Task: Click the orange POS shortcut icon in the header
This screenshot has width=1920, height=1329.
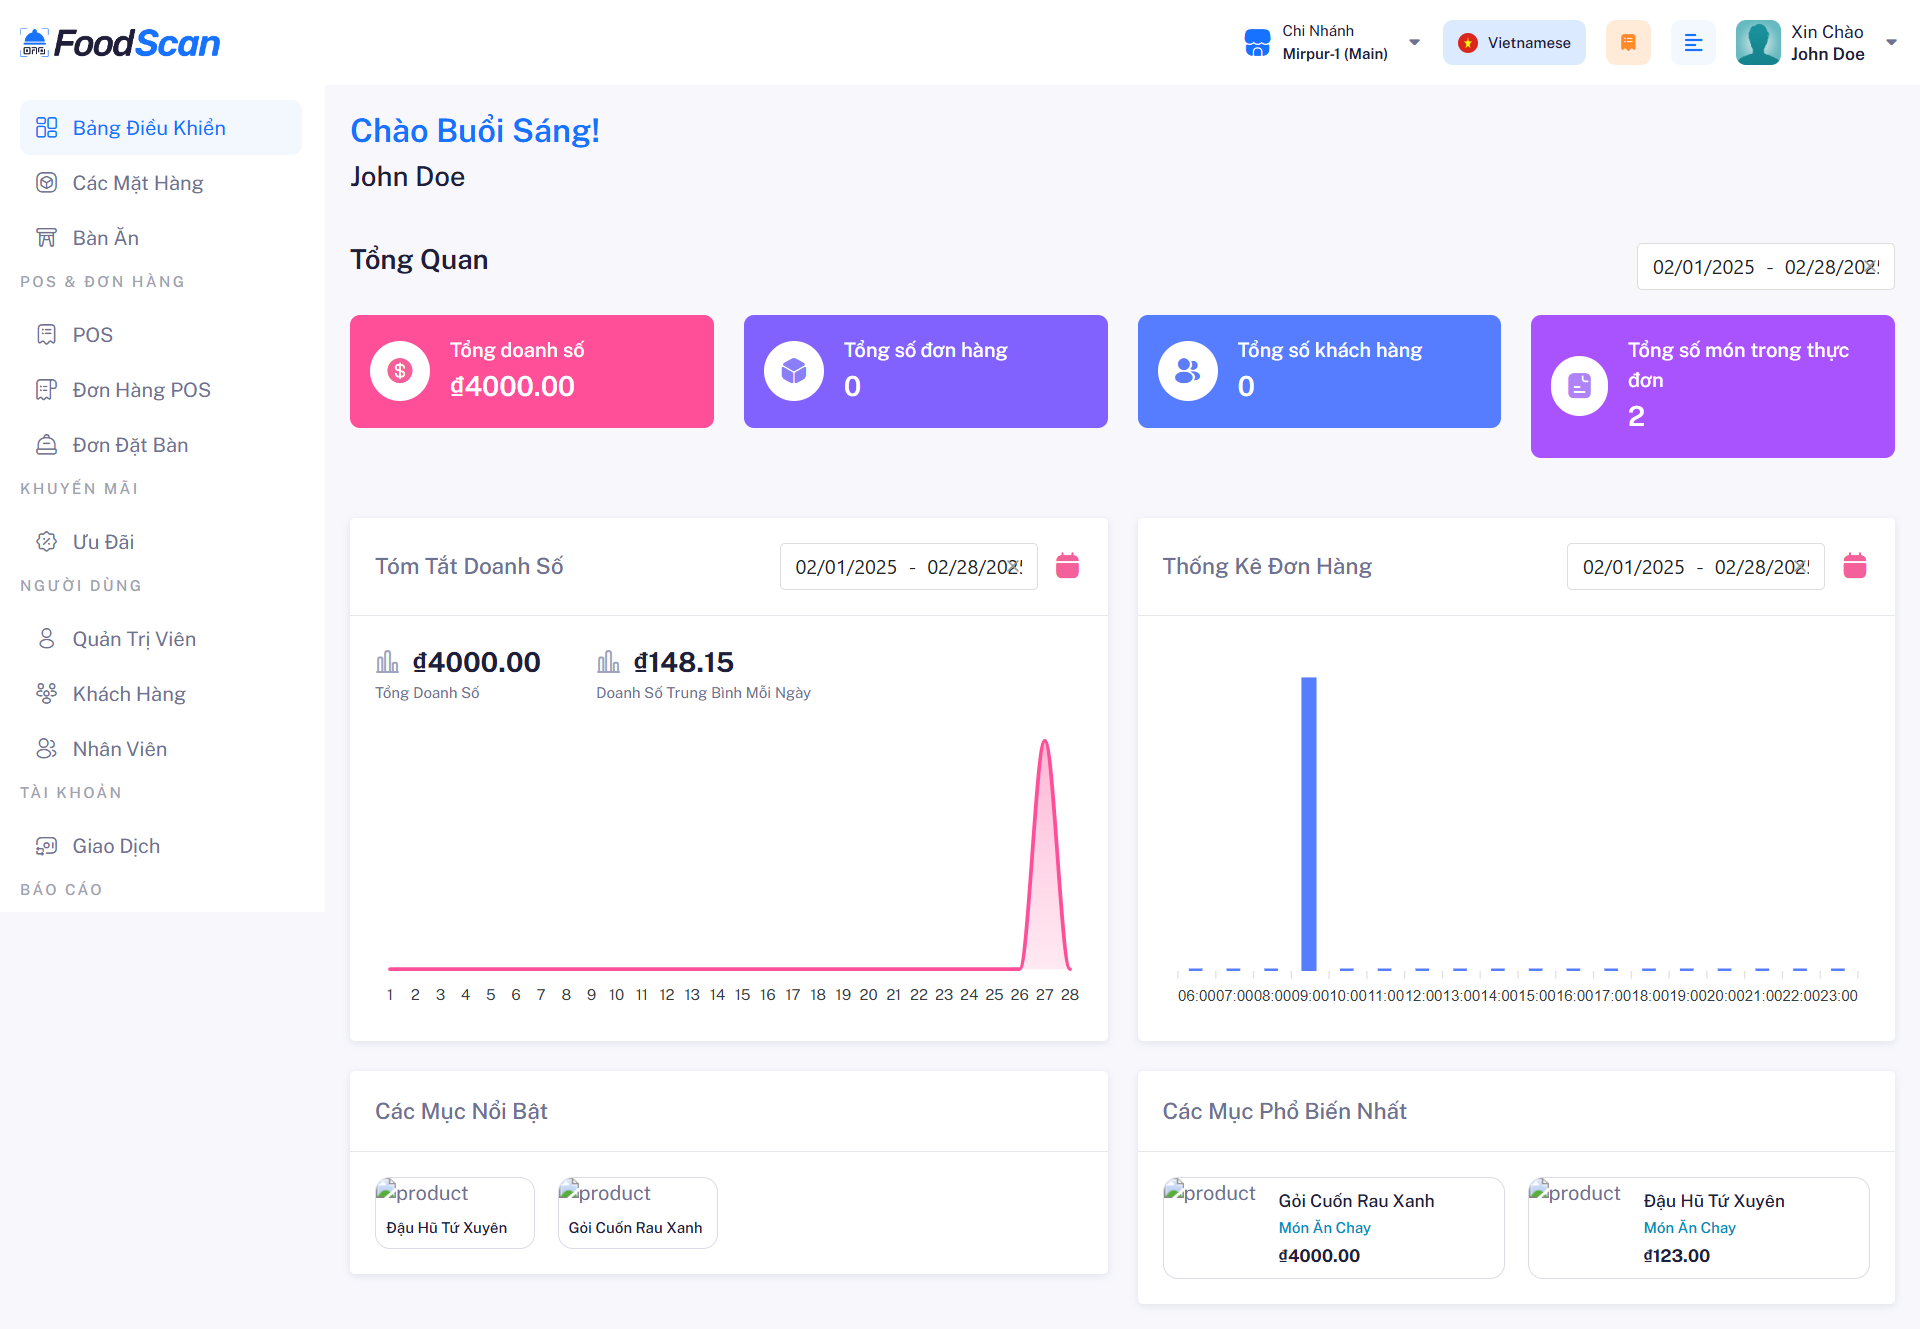Action: [x=1627, y=43]
